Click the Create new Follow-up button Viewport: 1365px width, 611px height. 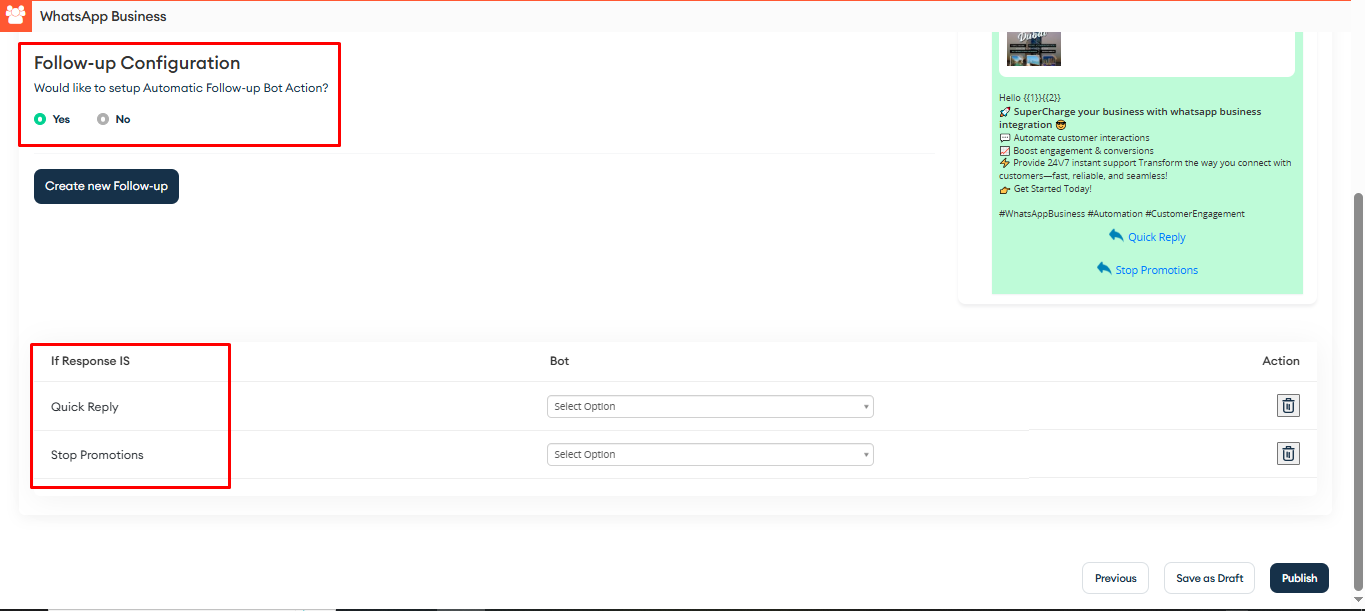pos(106,187)
